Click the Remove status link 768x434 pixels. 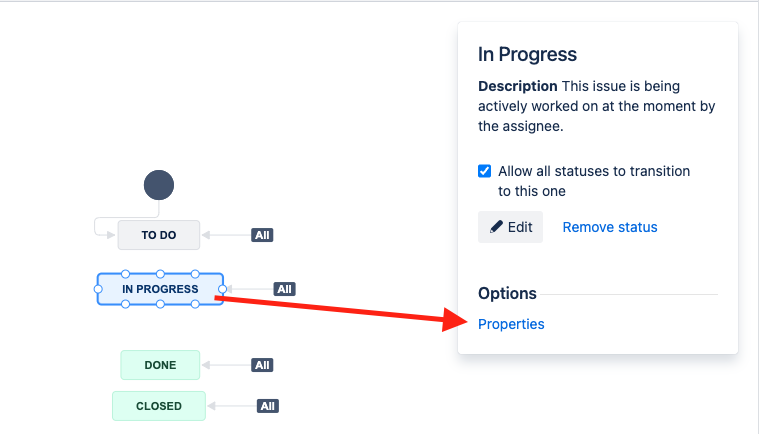tap(610, 227)
